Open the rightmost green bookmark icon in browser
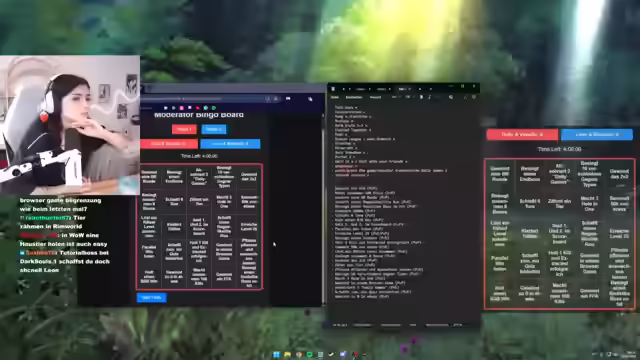The height and width of the screenshot is (360, 640). 213,108
